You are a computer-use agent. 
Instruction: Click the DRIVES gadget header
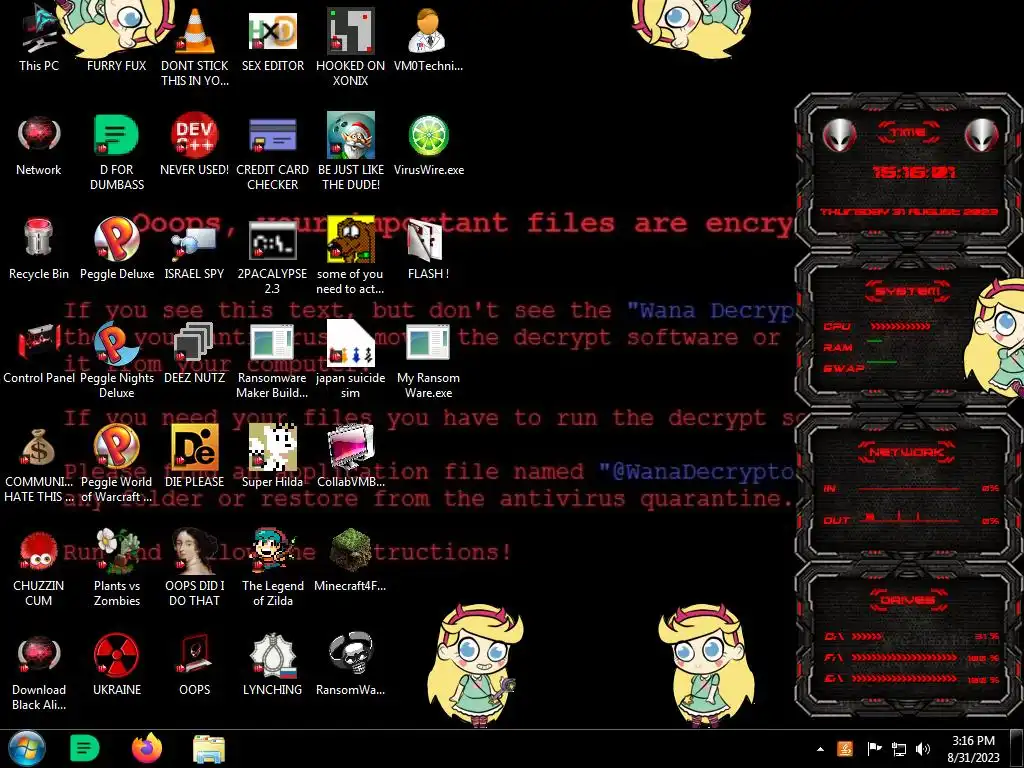(x=908, y=600)
